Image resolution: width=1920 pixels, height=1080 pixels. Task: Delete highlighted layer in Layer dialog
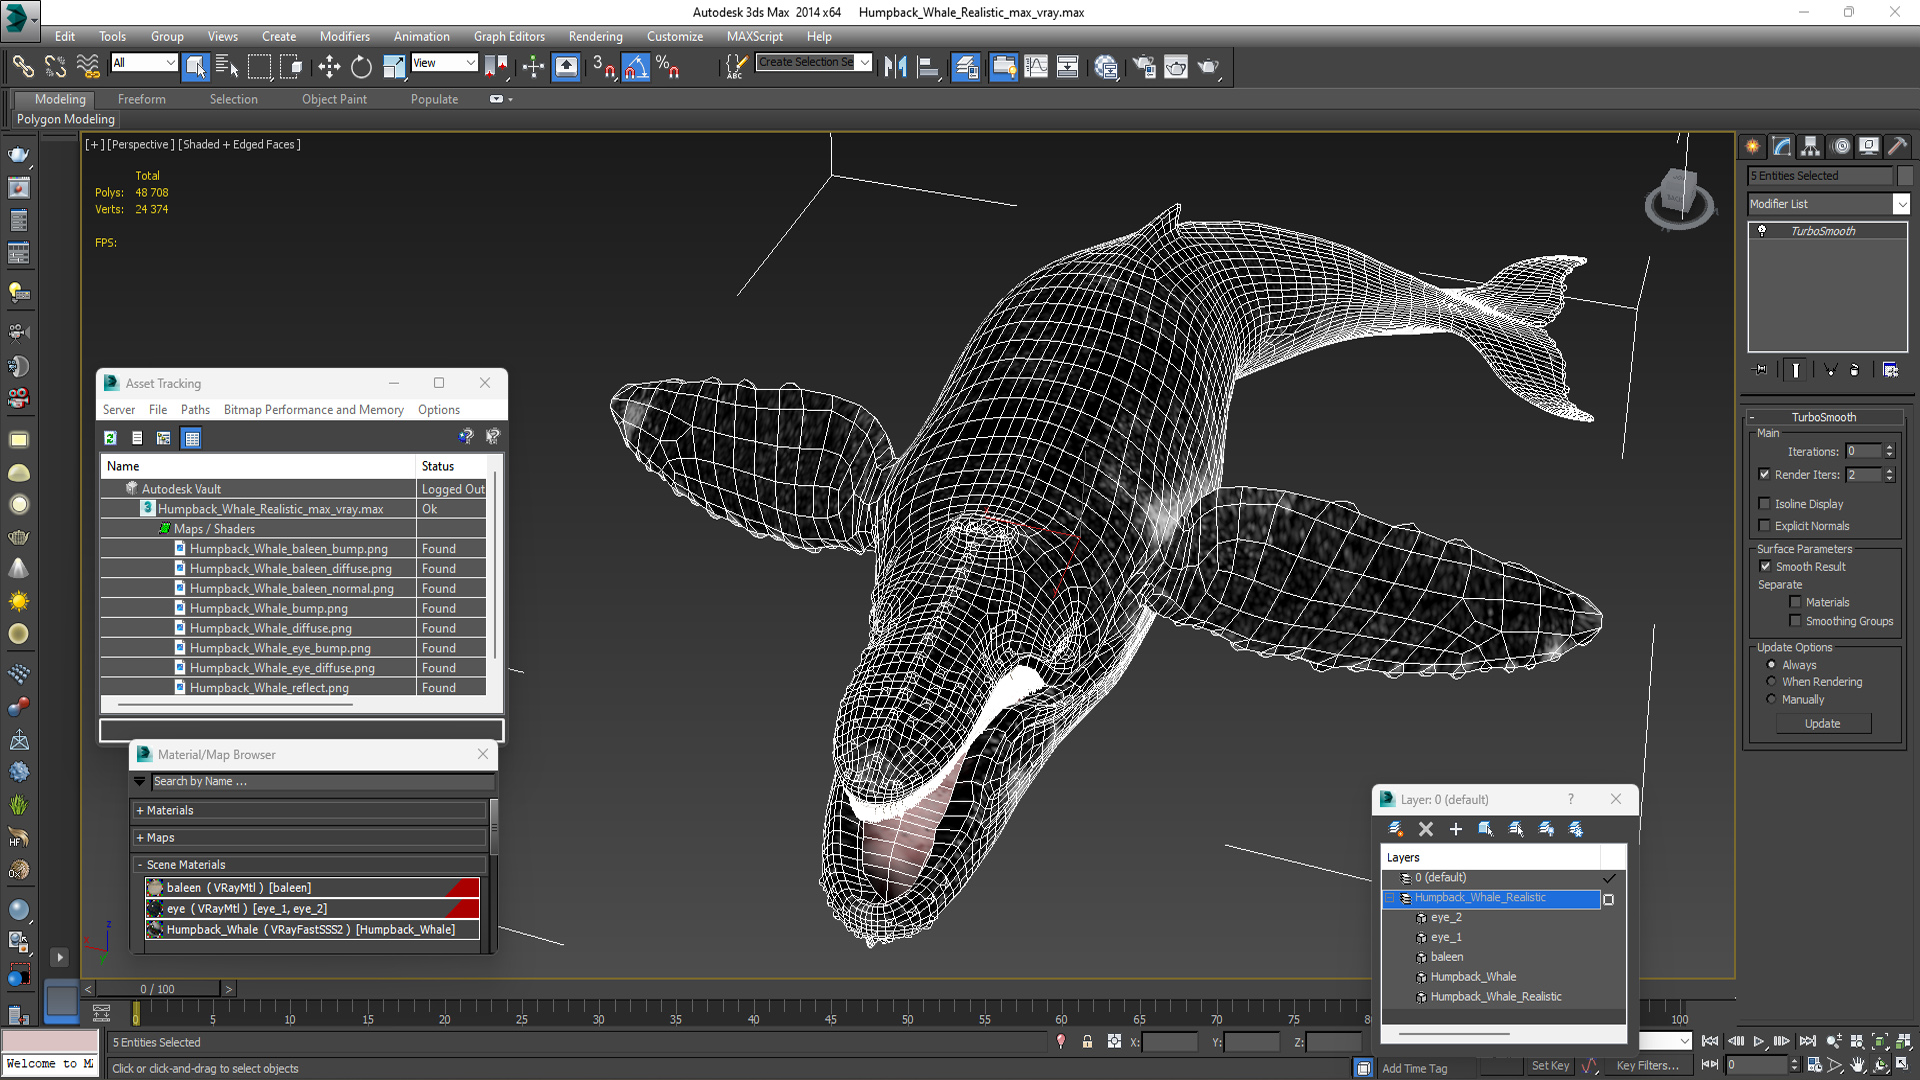point(1426,829)
